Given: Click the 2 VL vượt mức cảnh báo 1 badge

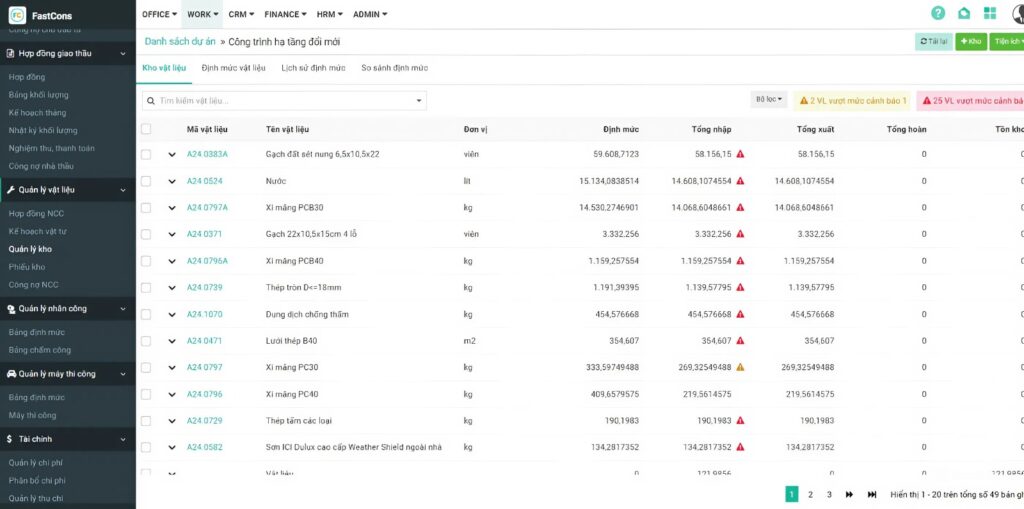Looking at the screenshot, I should point(852,101).
